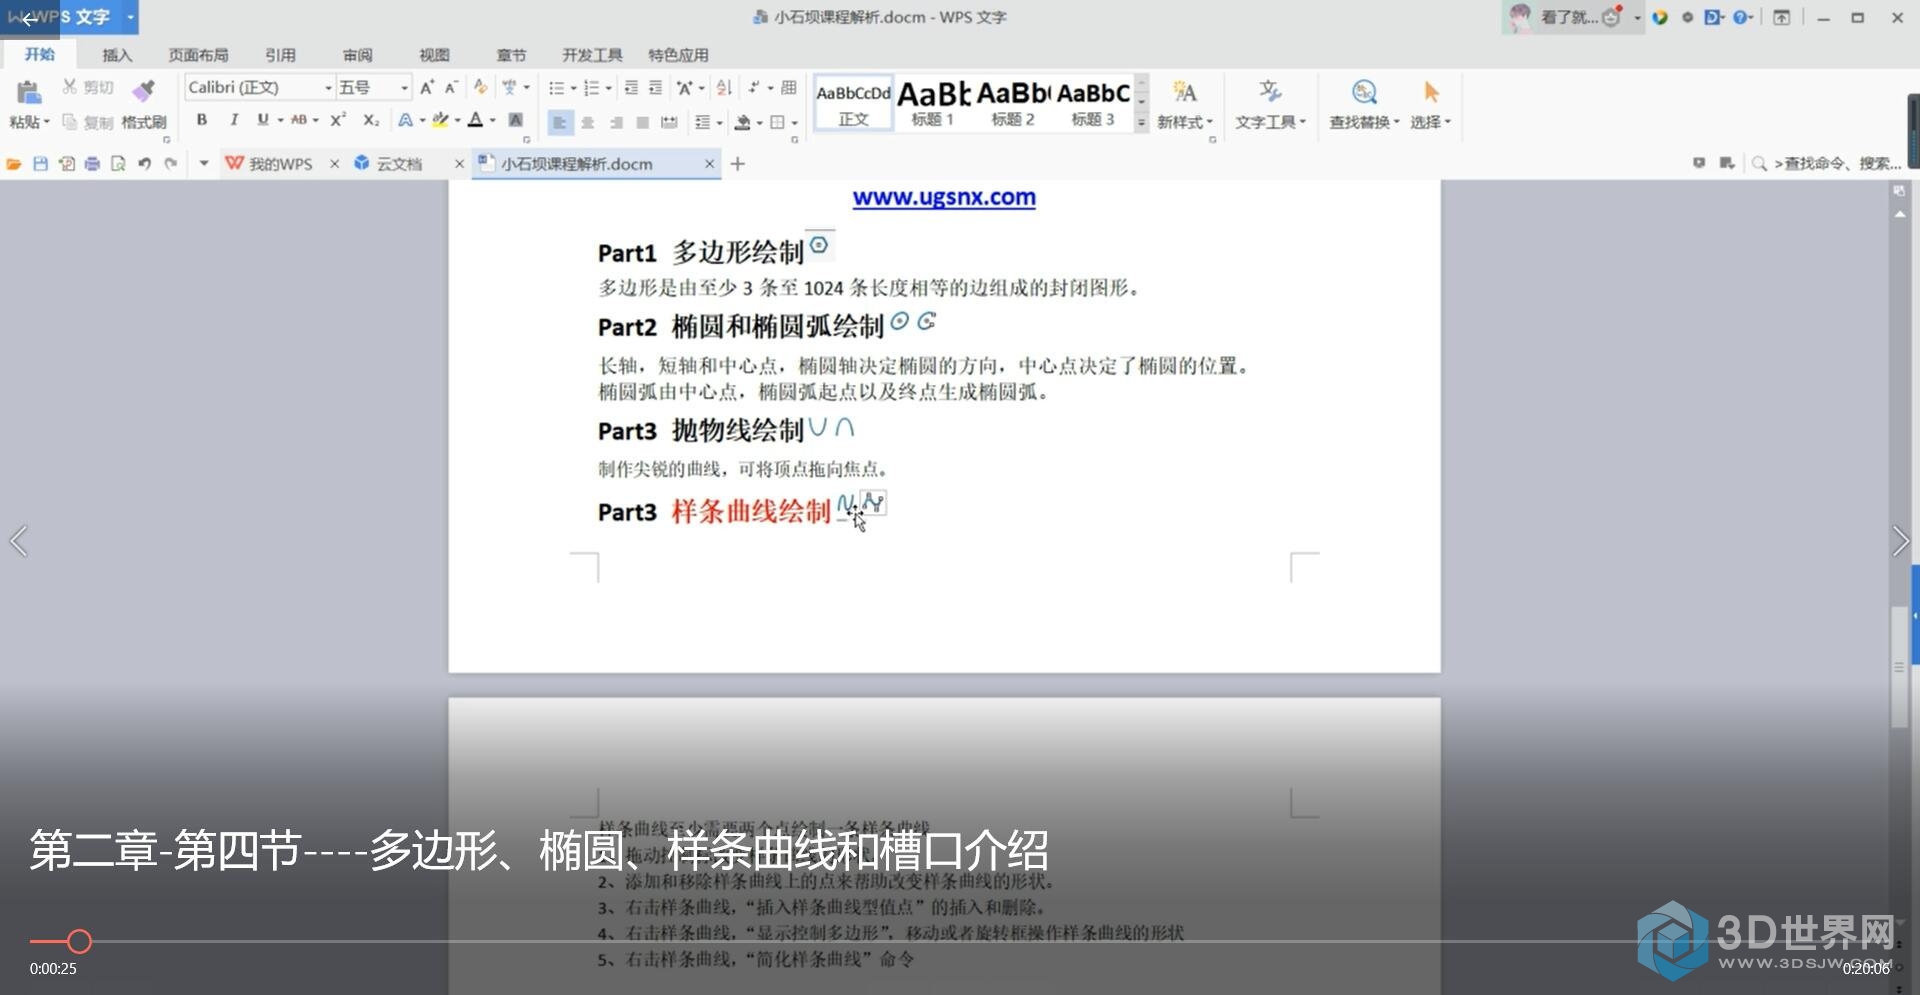Open the 审阅 ribbon tab
This screenshot has width=1920, height=995.
(x=357, y=55)
